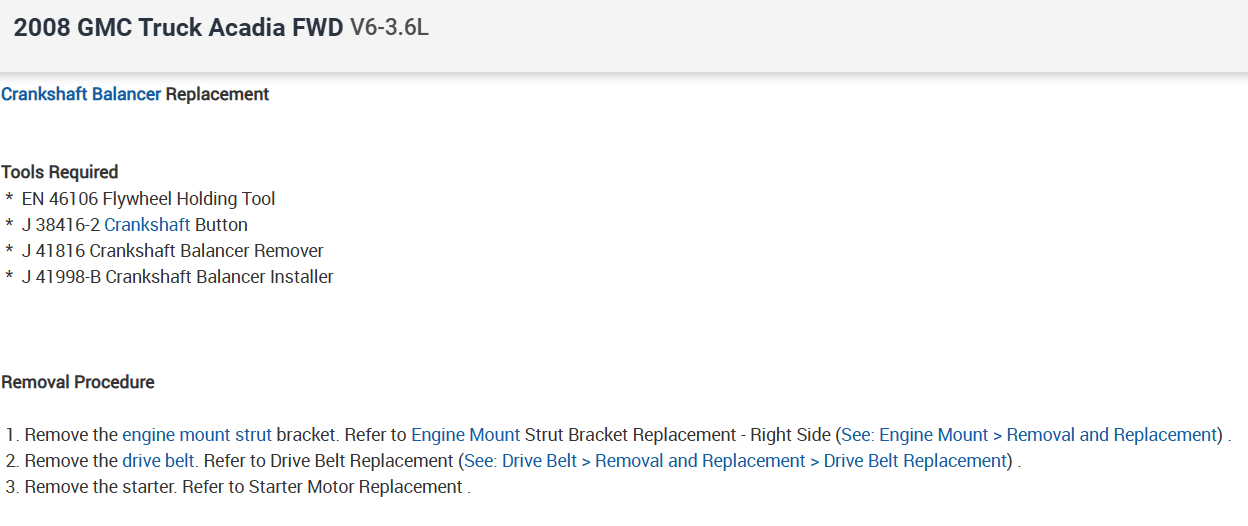The image size is (1248, 526).
Task: Click the 2008 GMC Truck Acadia FWD title
Action: [x=178, y=28]
